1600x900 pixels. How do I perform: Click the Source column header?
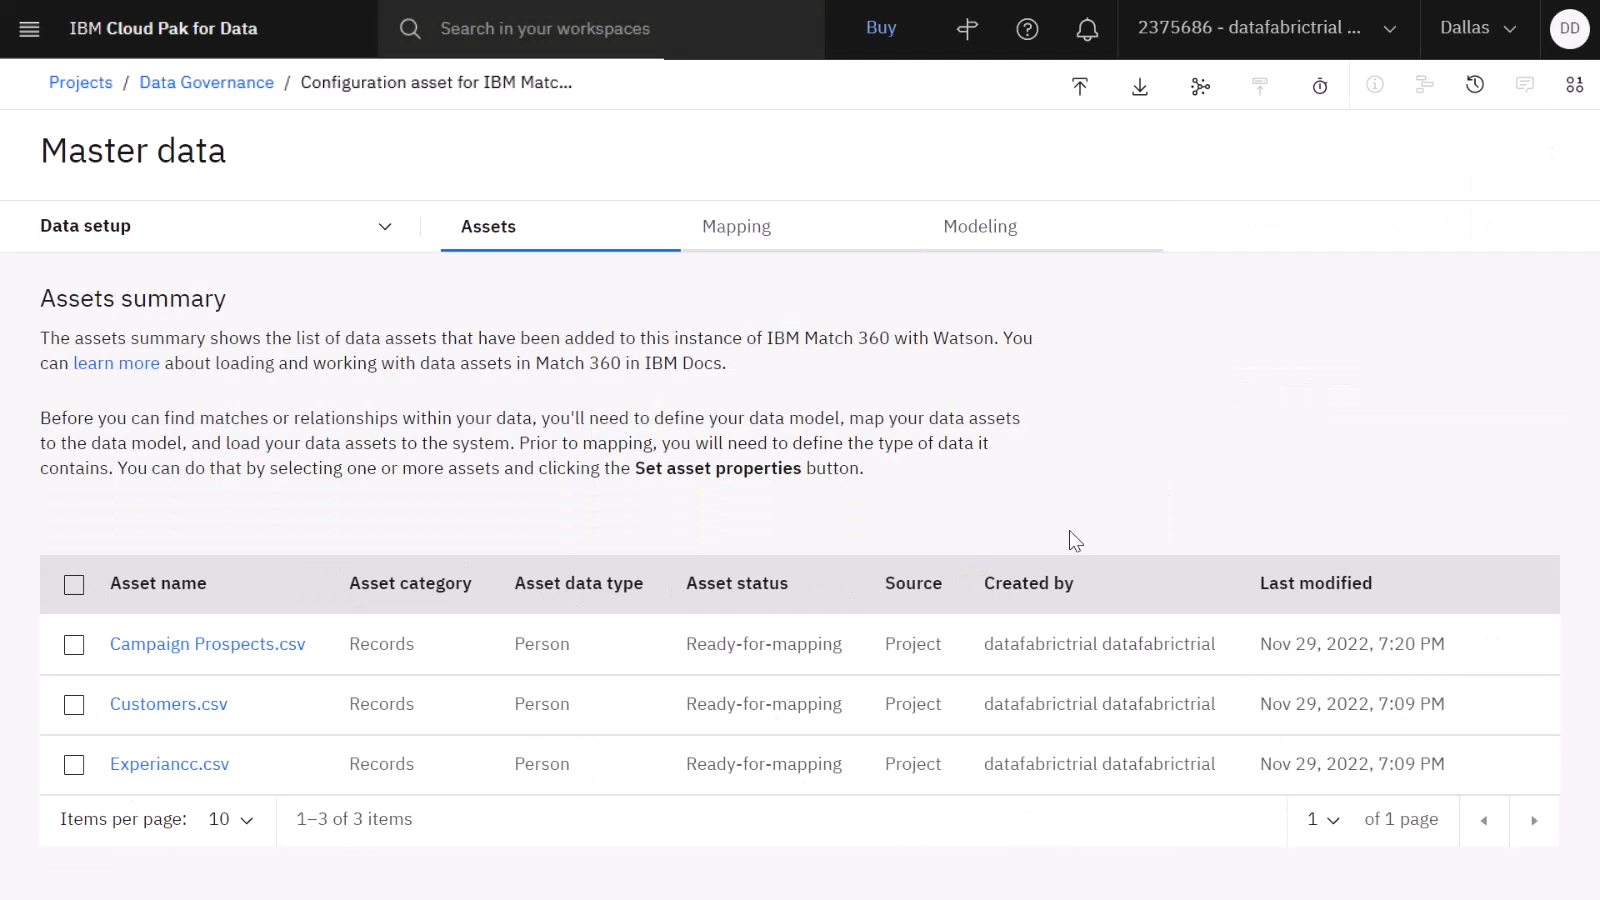tap(913, 583)
